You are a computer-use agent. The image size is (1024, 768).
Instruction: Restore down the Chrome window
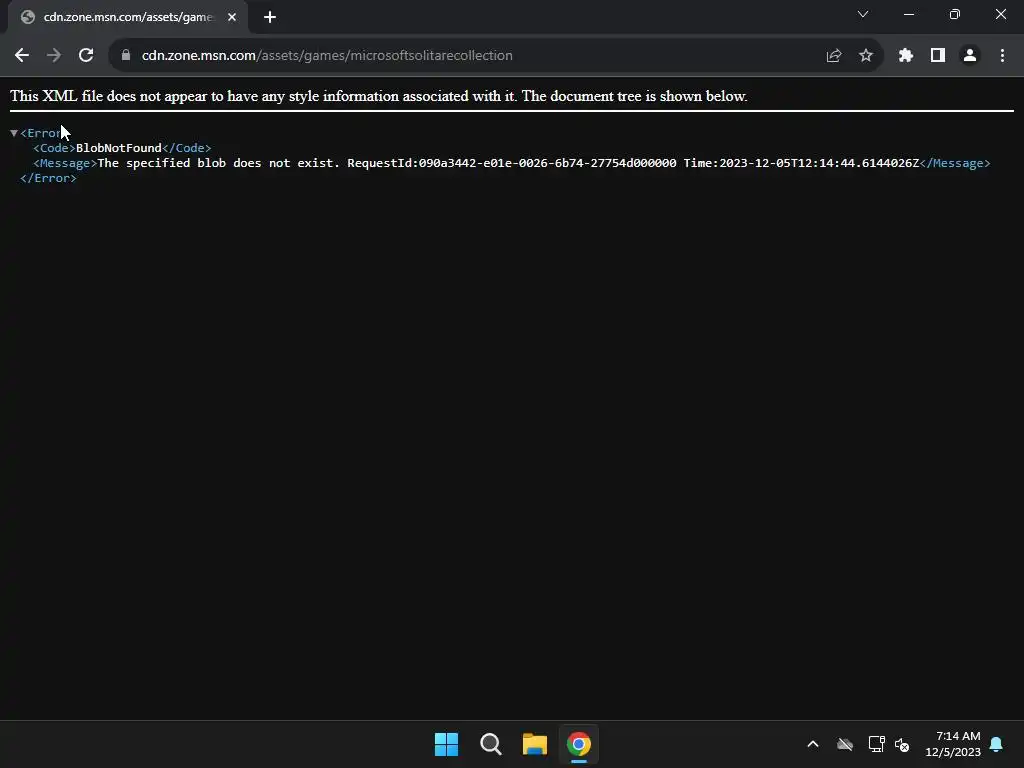click(x=955, y=14)
